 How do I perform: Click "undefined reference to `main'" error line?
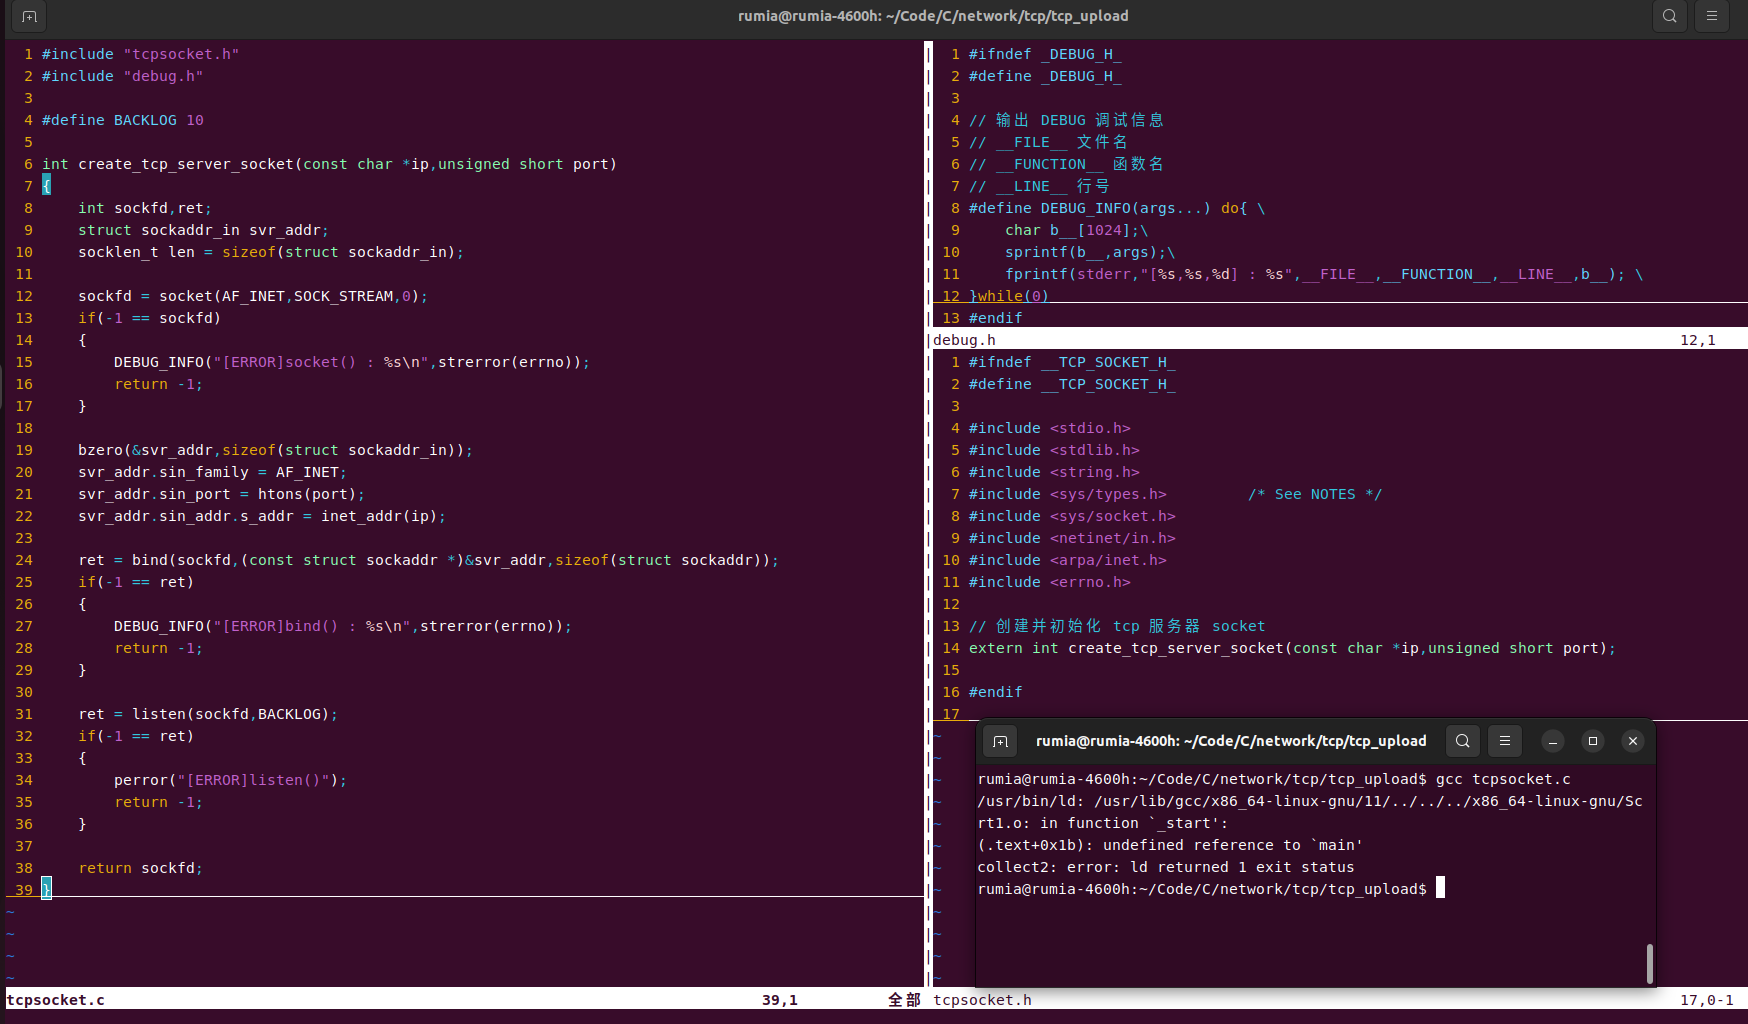[1170, 845]
